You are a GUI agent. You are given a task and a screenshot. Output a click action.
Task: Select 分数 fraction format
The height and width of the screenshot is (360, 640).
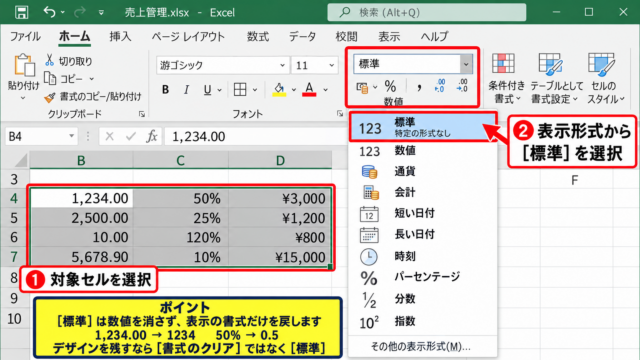pos(423,300)
